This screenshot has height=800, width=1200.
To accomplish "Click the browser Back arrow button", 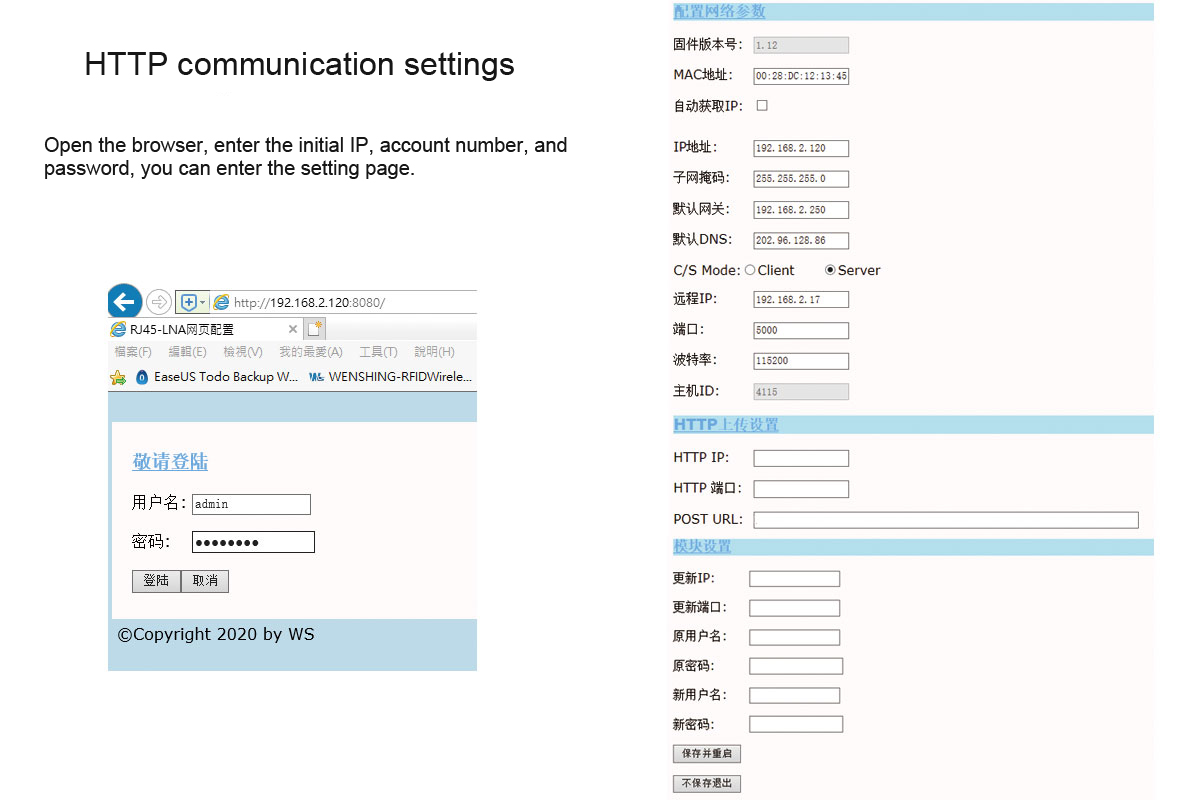I will point(124,301).
